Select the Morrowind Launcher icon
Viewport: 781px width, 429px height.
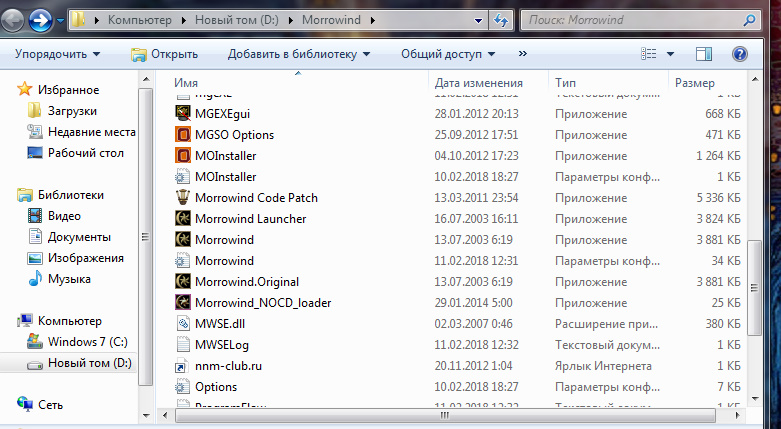[183, 218]
